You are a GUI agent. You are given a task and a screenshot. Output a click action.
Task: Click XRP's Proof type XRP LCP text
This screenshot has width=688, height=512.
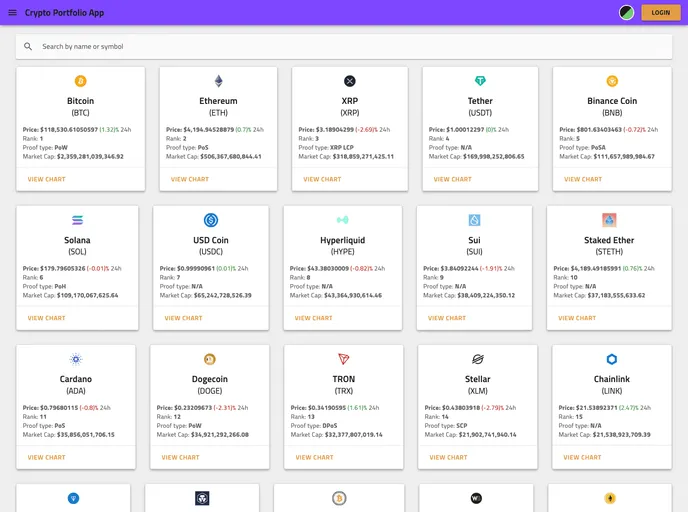point(326,147)
